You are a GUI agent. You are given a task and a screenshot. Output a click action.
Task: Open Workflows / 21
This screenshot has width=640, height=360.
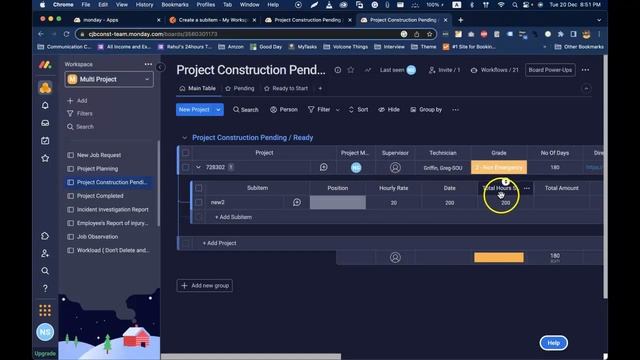point(494,70)
